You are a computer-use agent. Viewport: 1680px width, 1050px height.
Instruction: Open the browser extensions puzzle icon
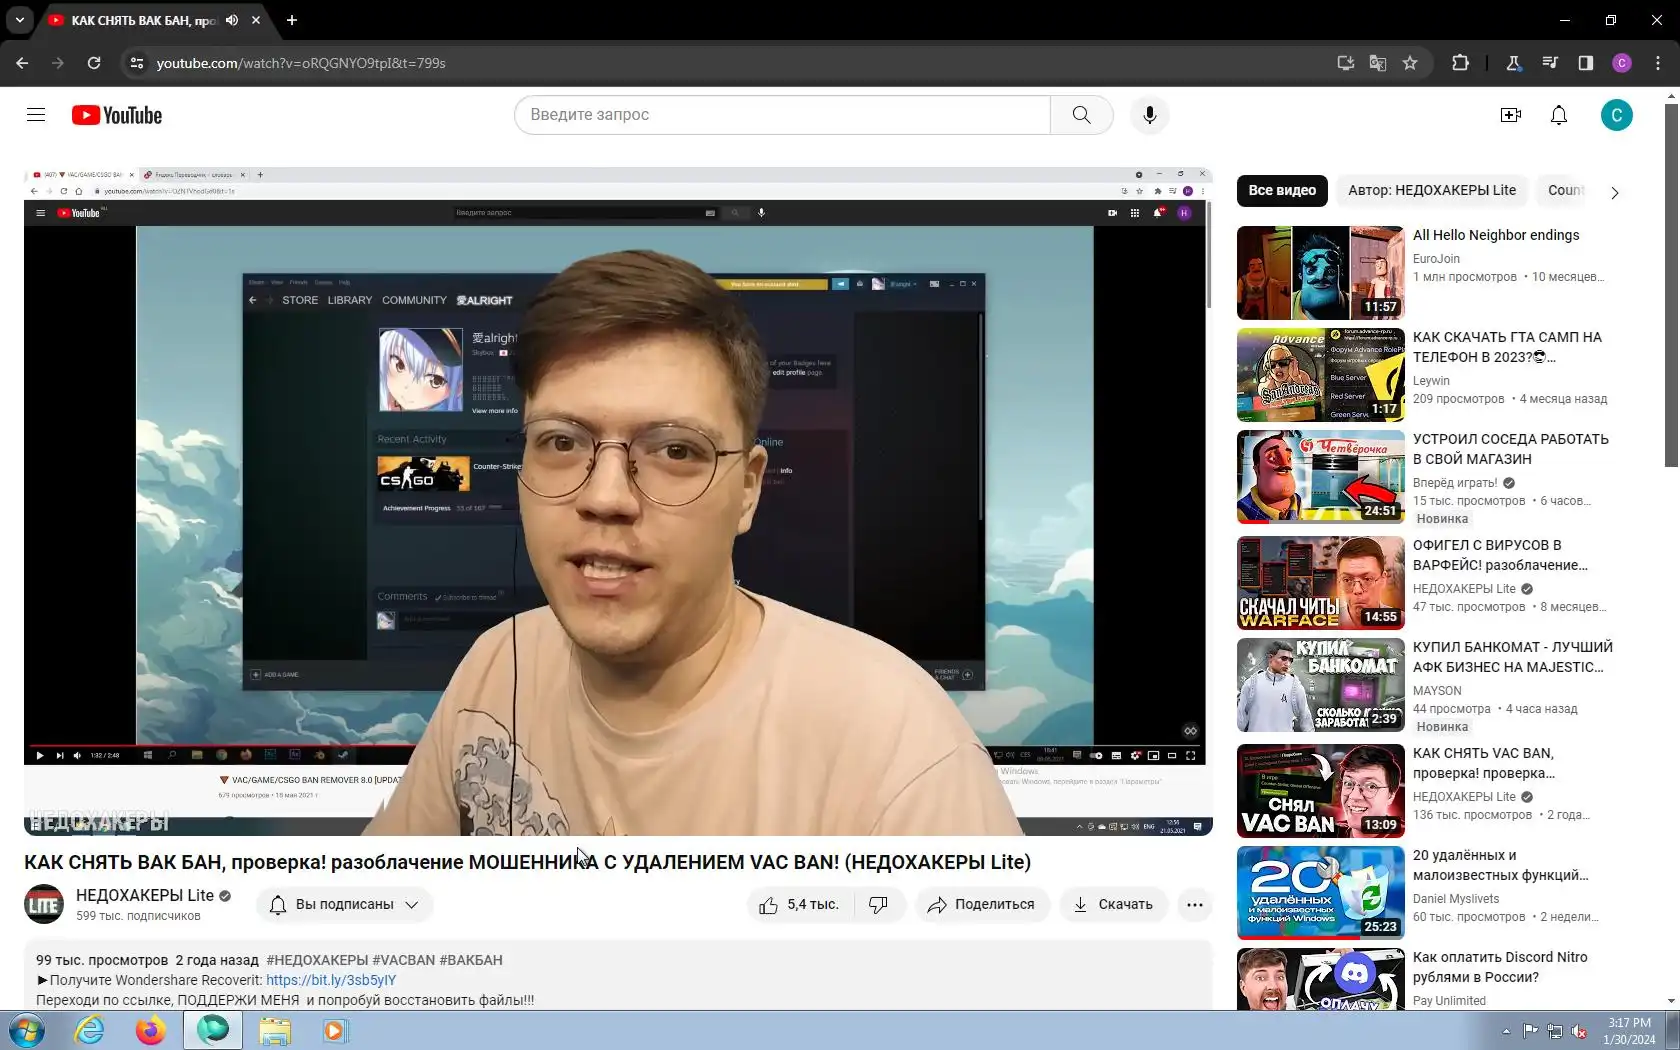coord(1460,63)
